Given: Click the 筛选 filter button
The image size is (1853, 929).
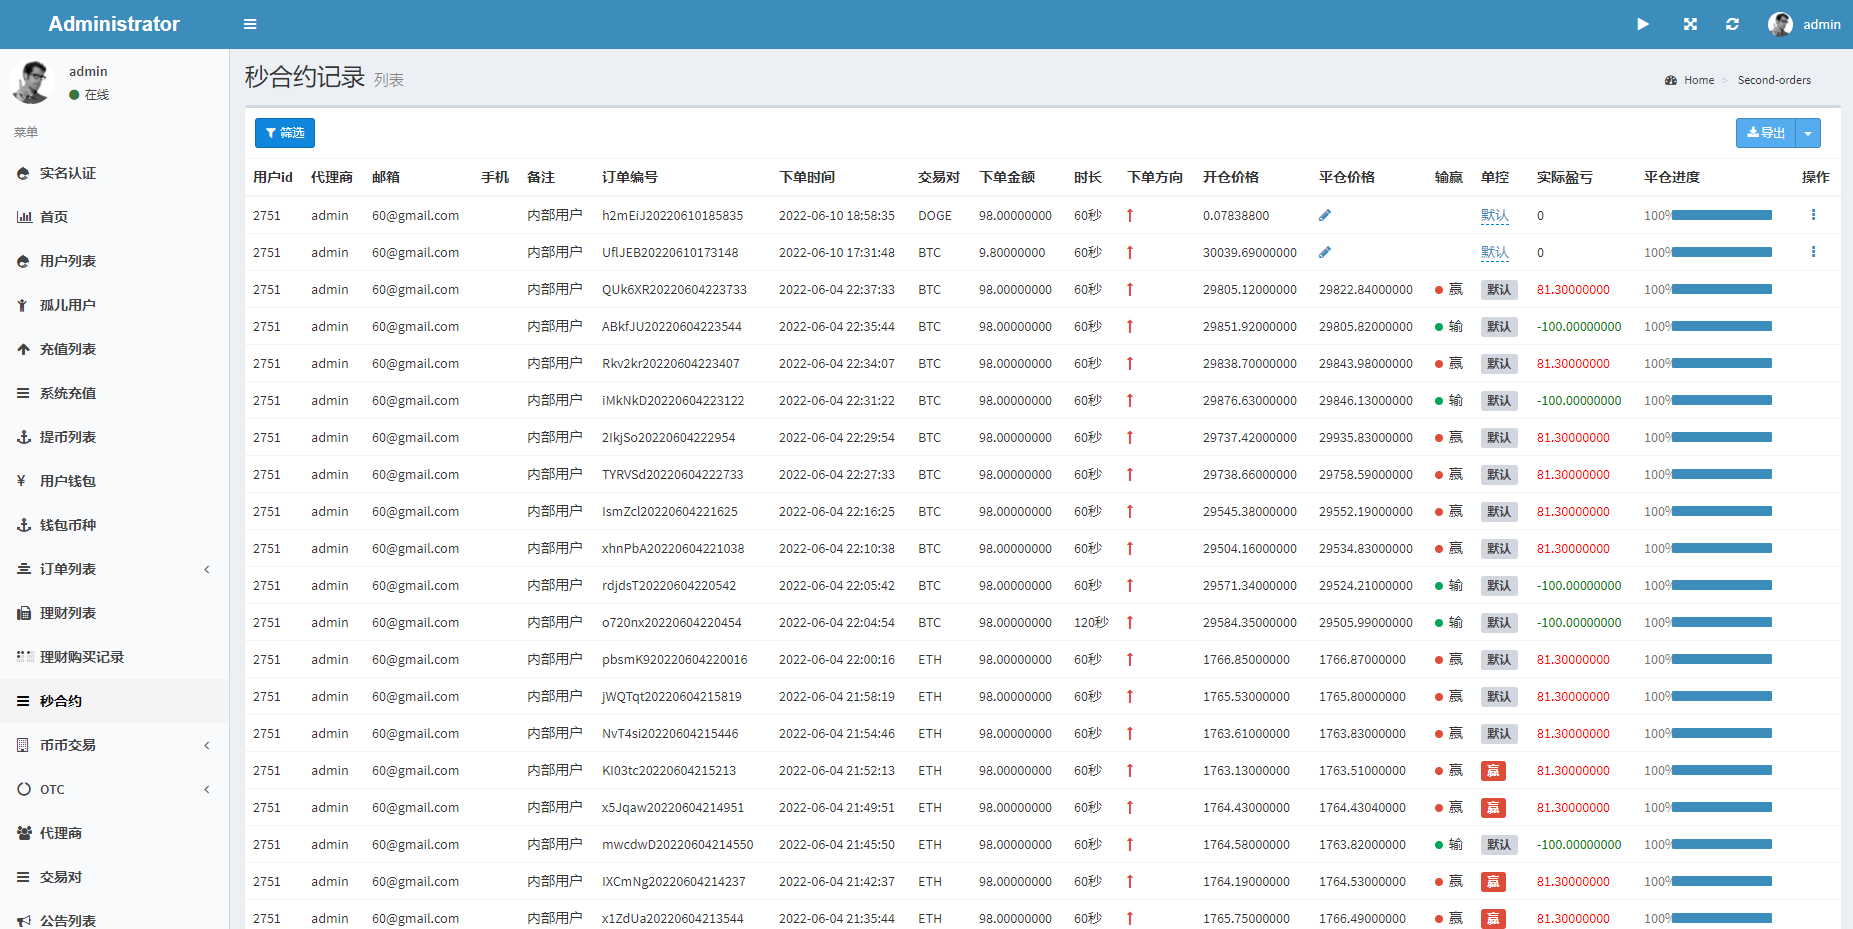Looking at the screenshot, I should pyautogui.click(x=285, y=133).
